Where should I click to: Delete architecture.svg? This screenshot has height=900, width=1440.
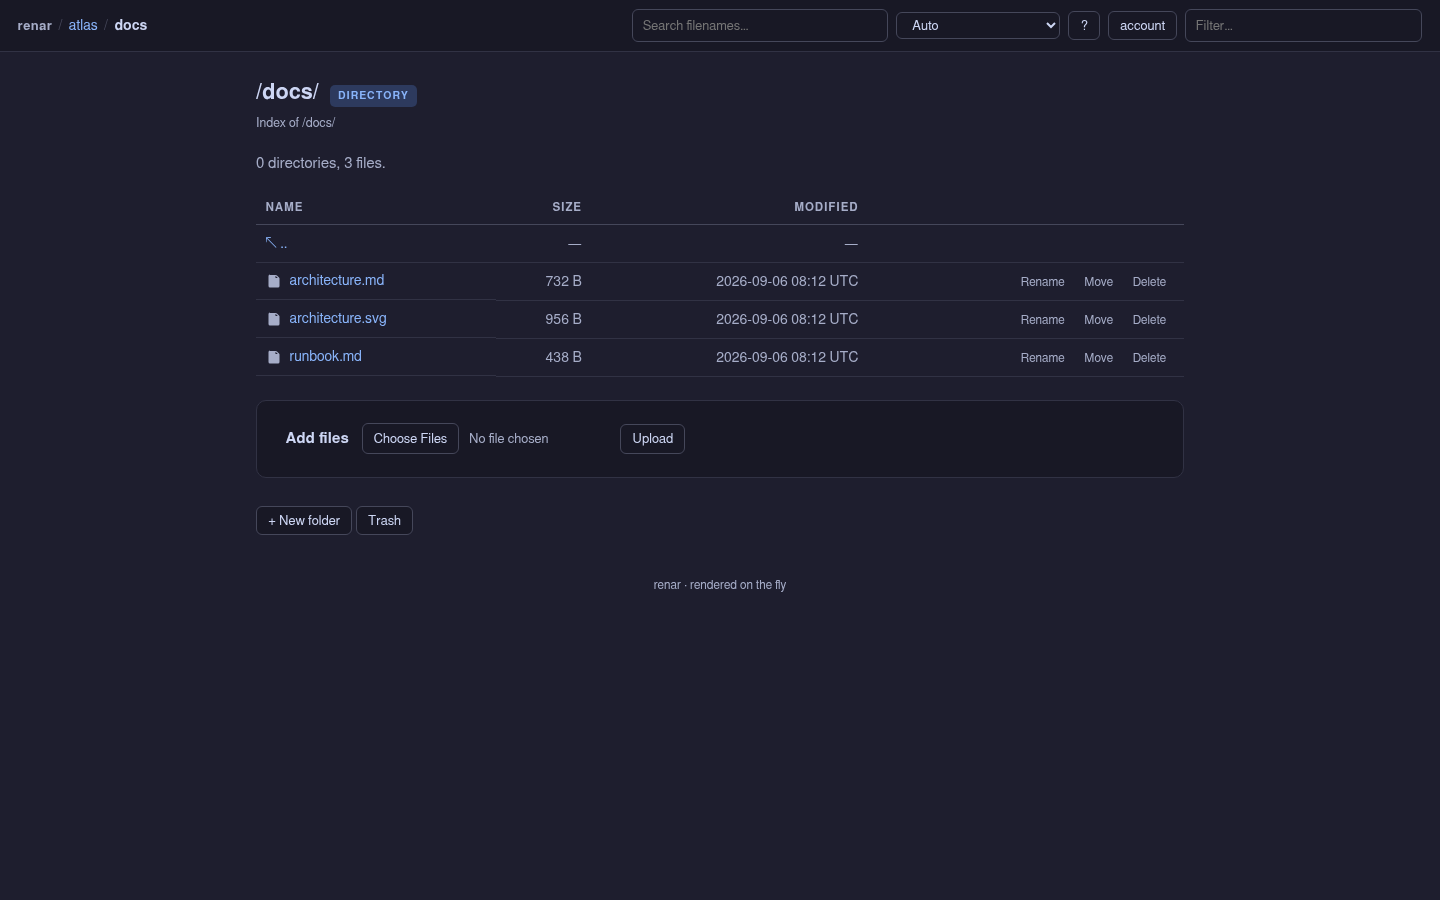[1149, 320]
